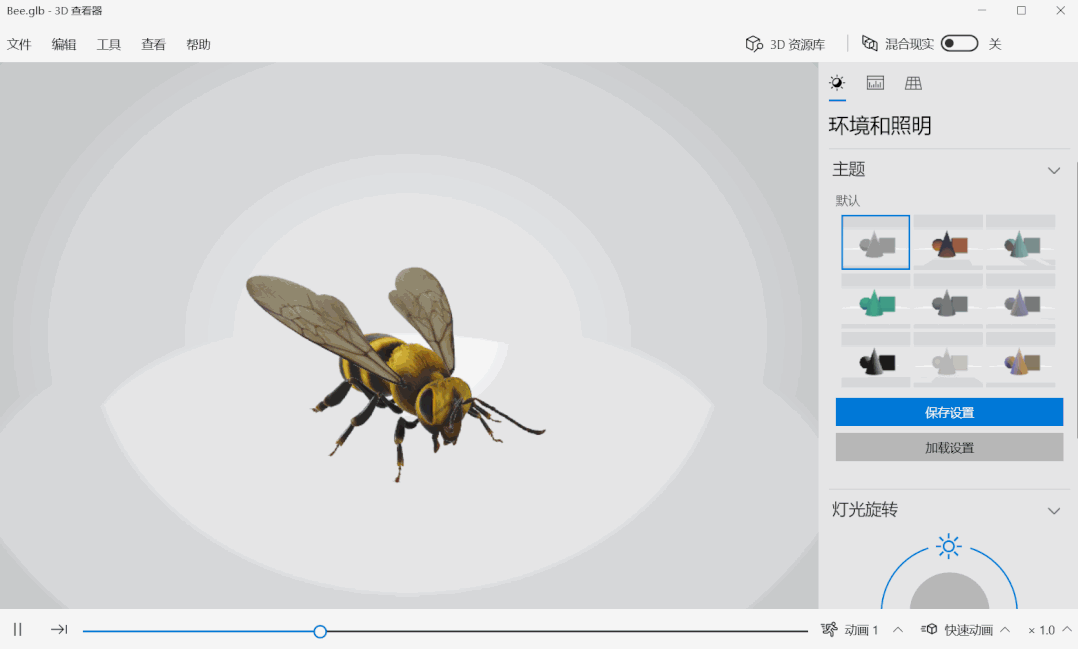
Task: Pause the animation playback
Action: [18, 629]
